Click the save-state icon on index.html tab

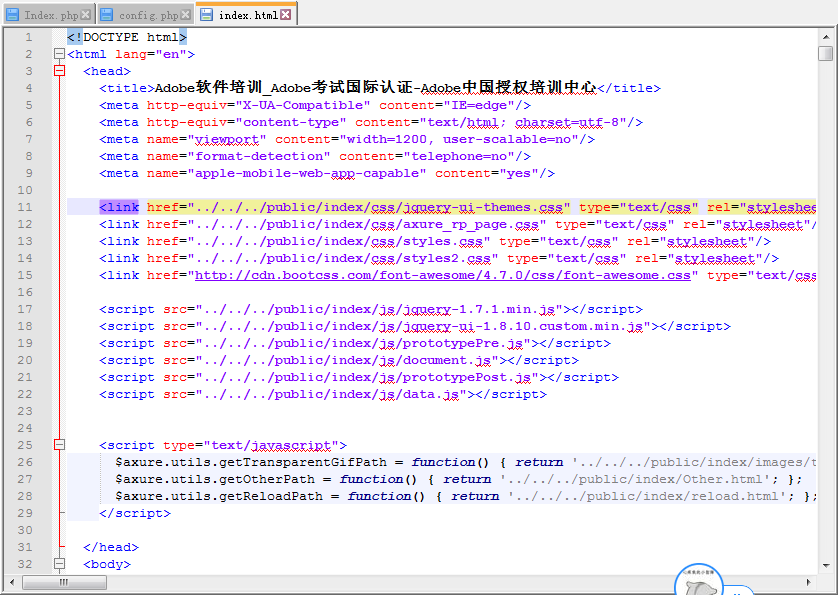click(206, 14)
